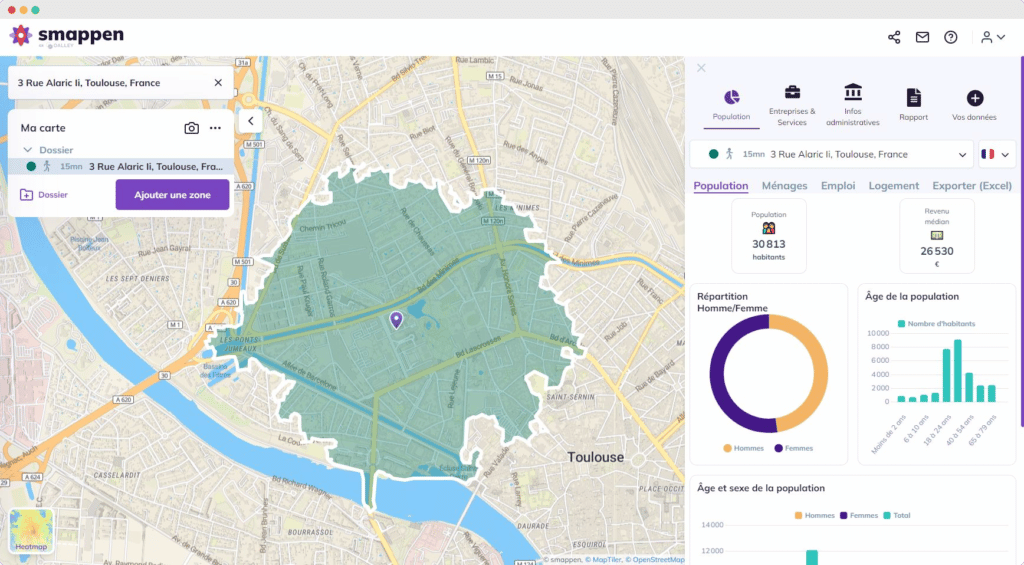Toggle Total legend in age-sex chart
The width and height of the screenshot is (1024, 565).
pyautogui.click(x=897, y=515)
